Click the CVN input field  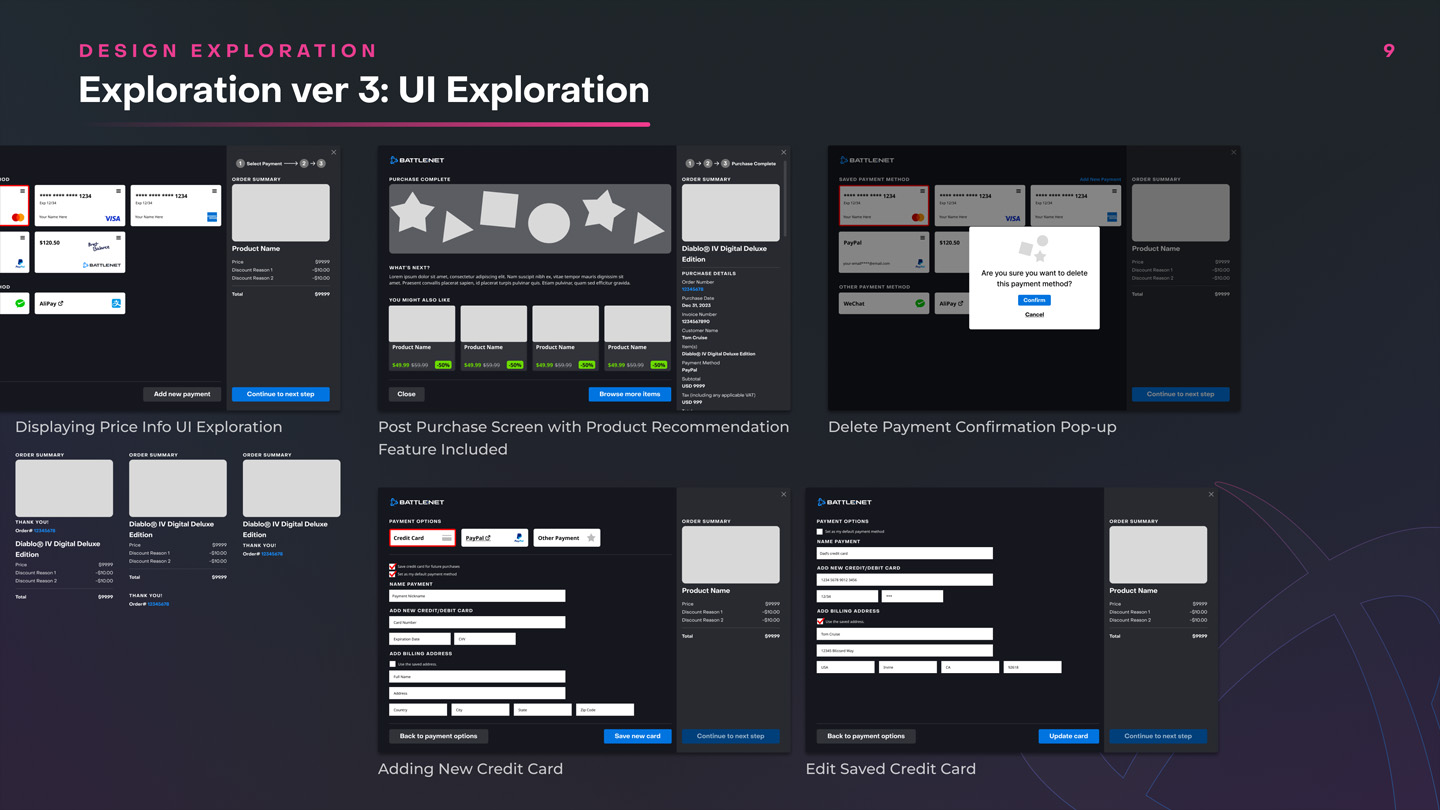point(485,638)
